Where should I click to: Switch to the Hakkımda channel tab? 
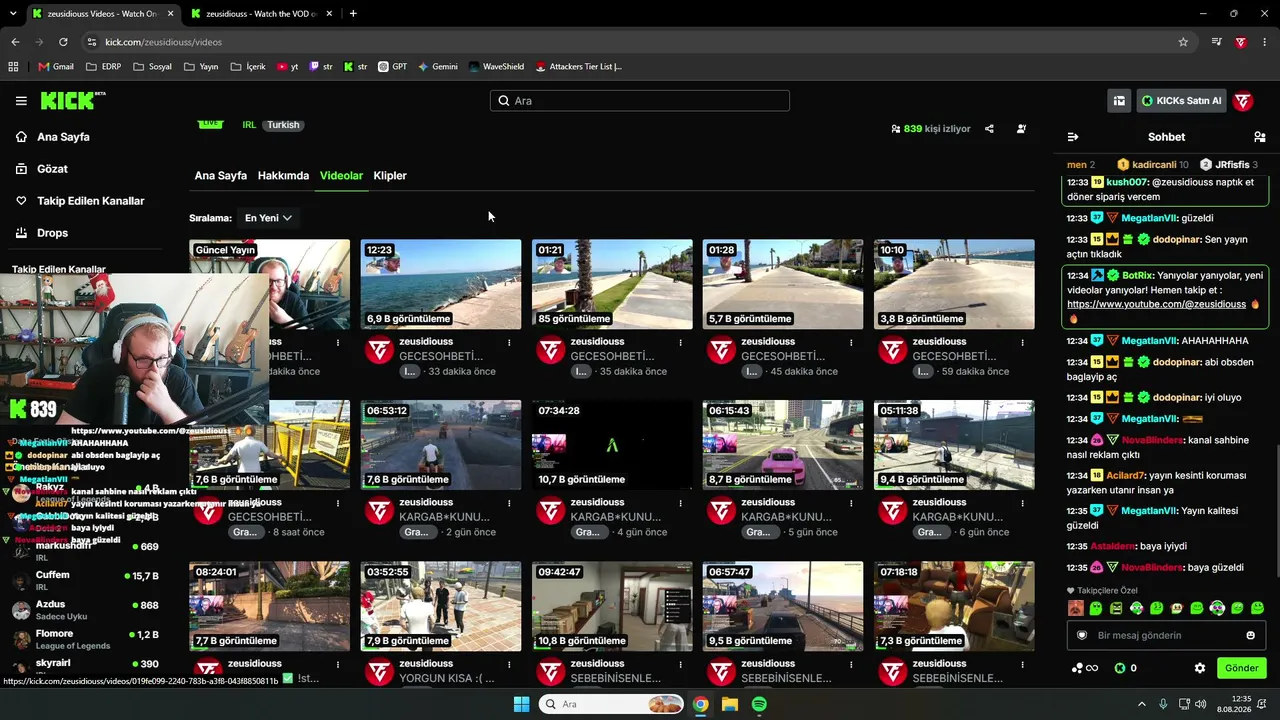click(x=283, y=176)
